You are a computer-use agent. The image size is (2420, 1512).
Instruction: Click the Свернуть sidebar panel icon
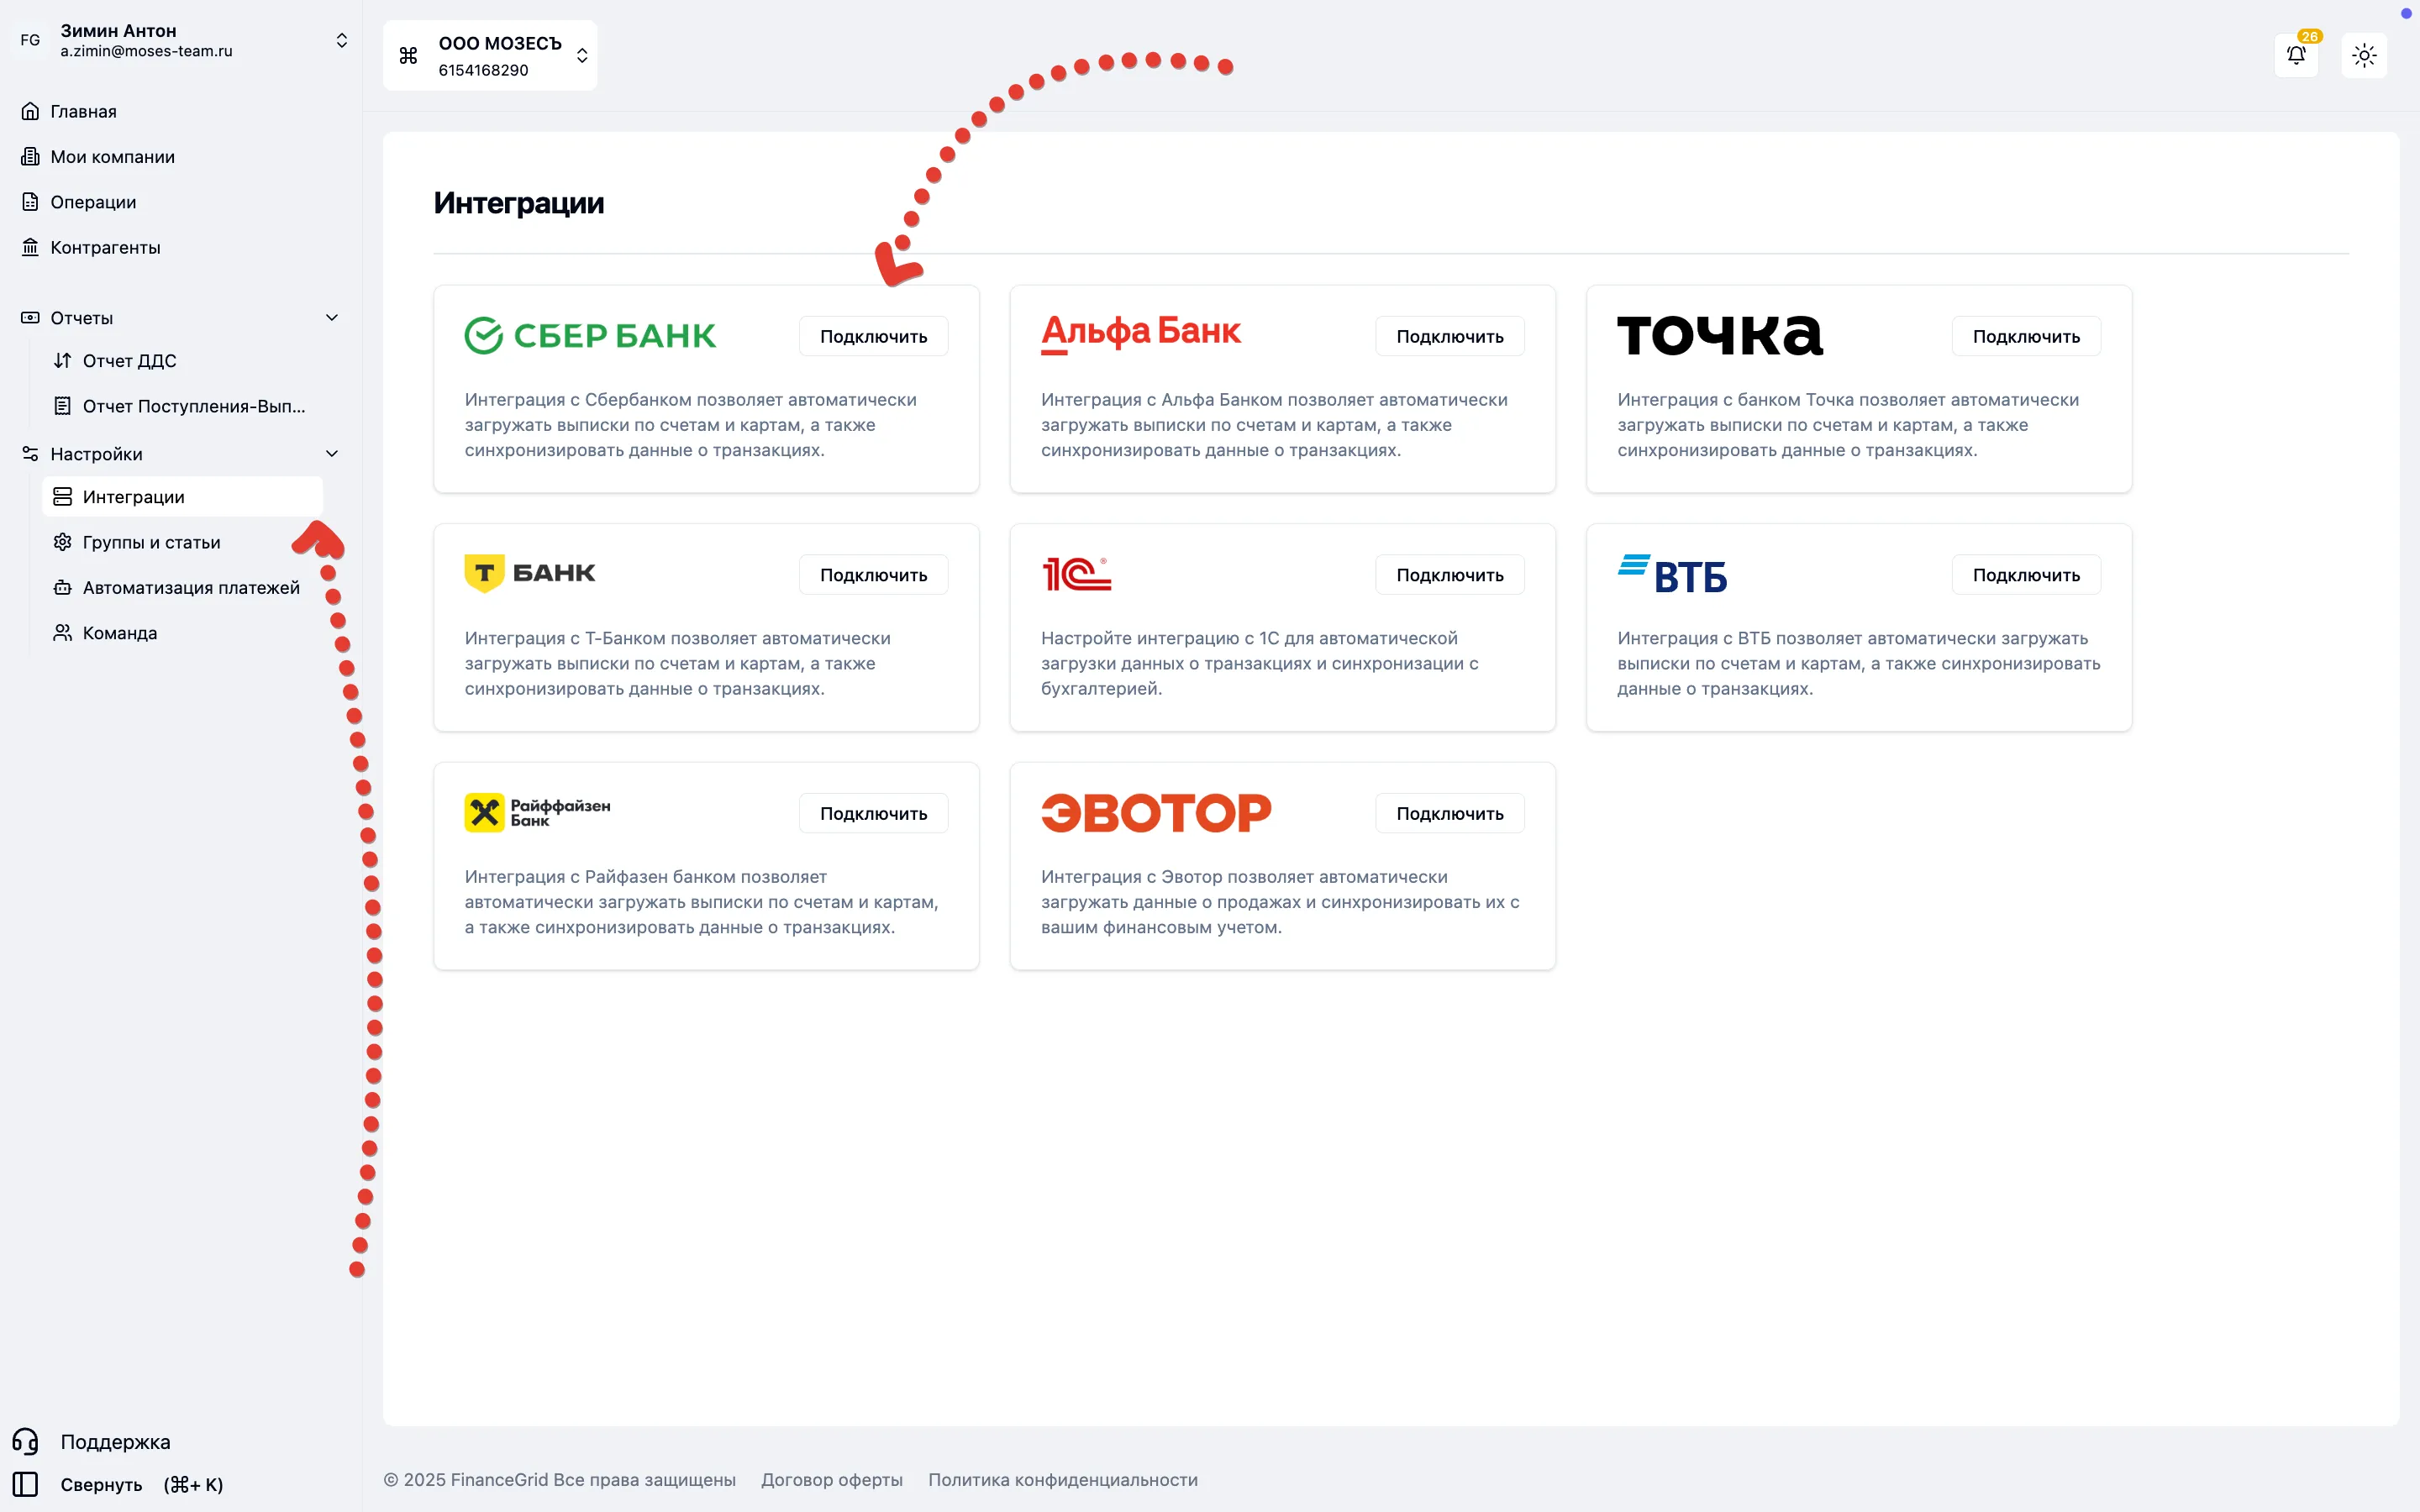25,1484
